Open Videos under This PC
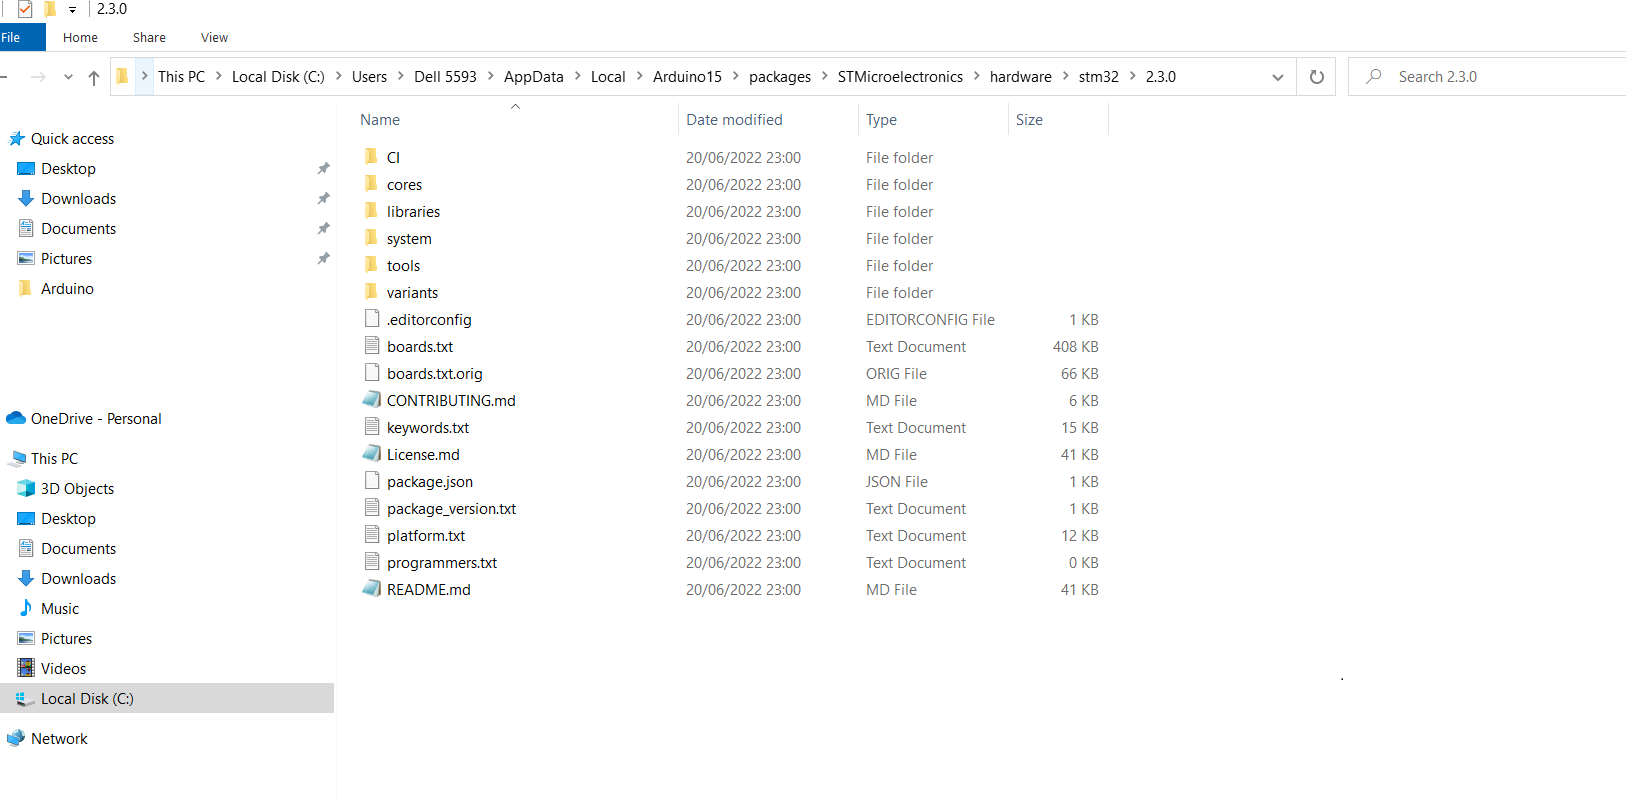This screenshot has width=1626, height=801. 63,669
